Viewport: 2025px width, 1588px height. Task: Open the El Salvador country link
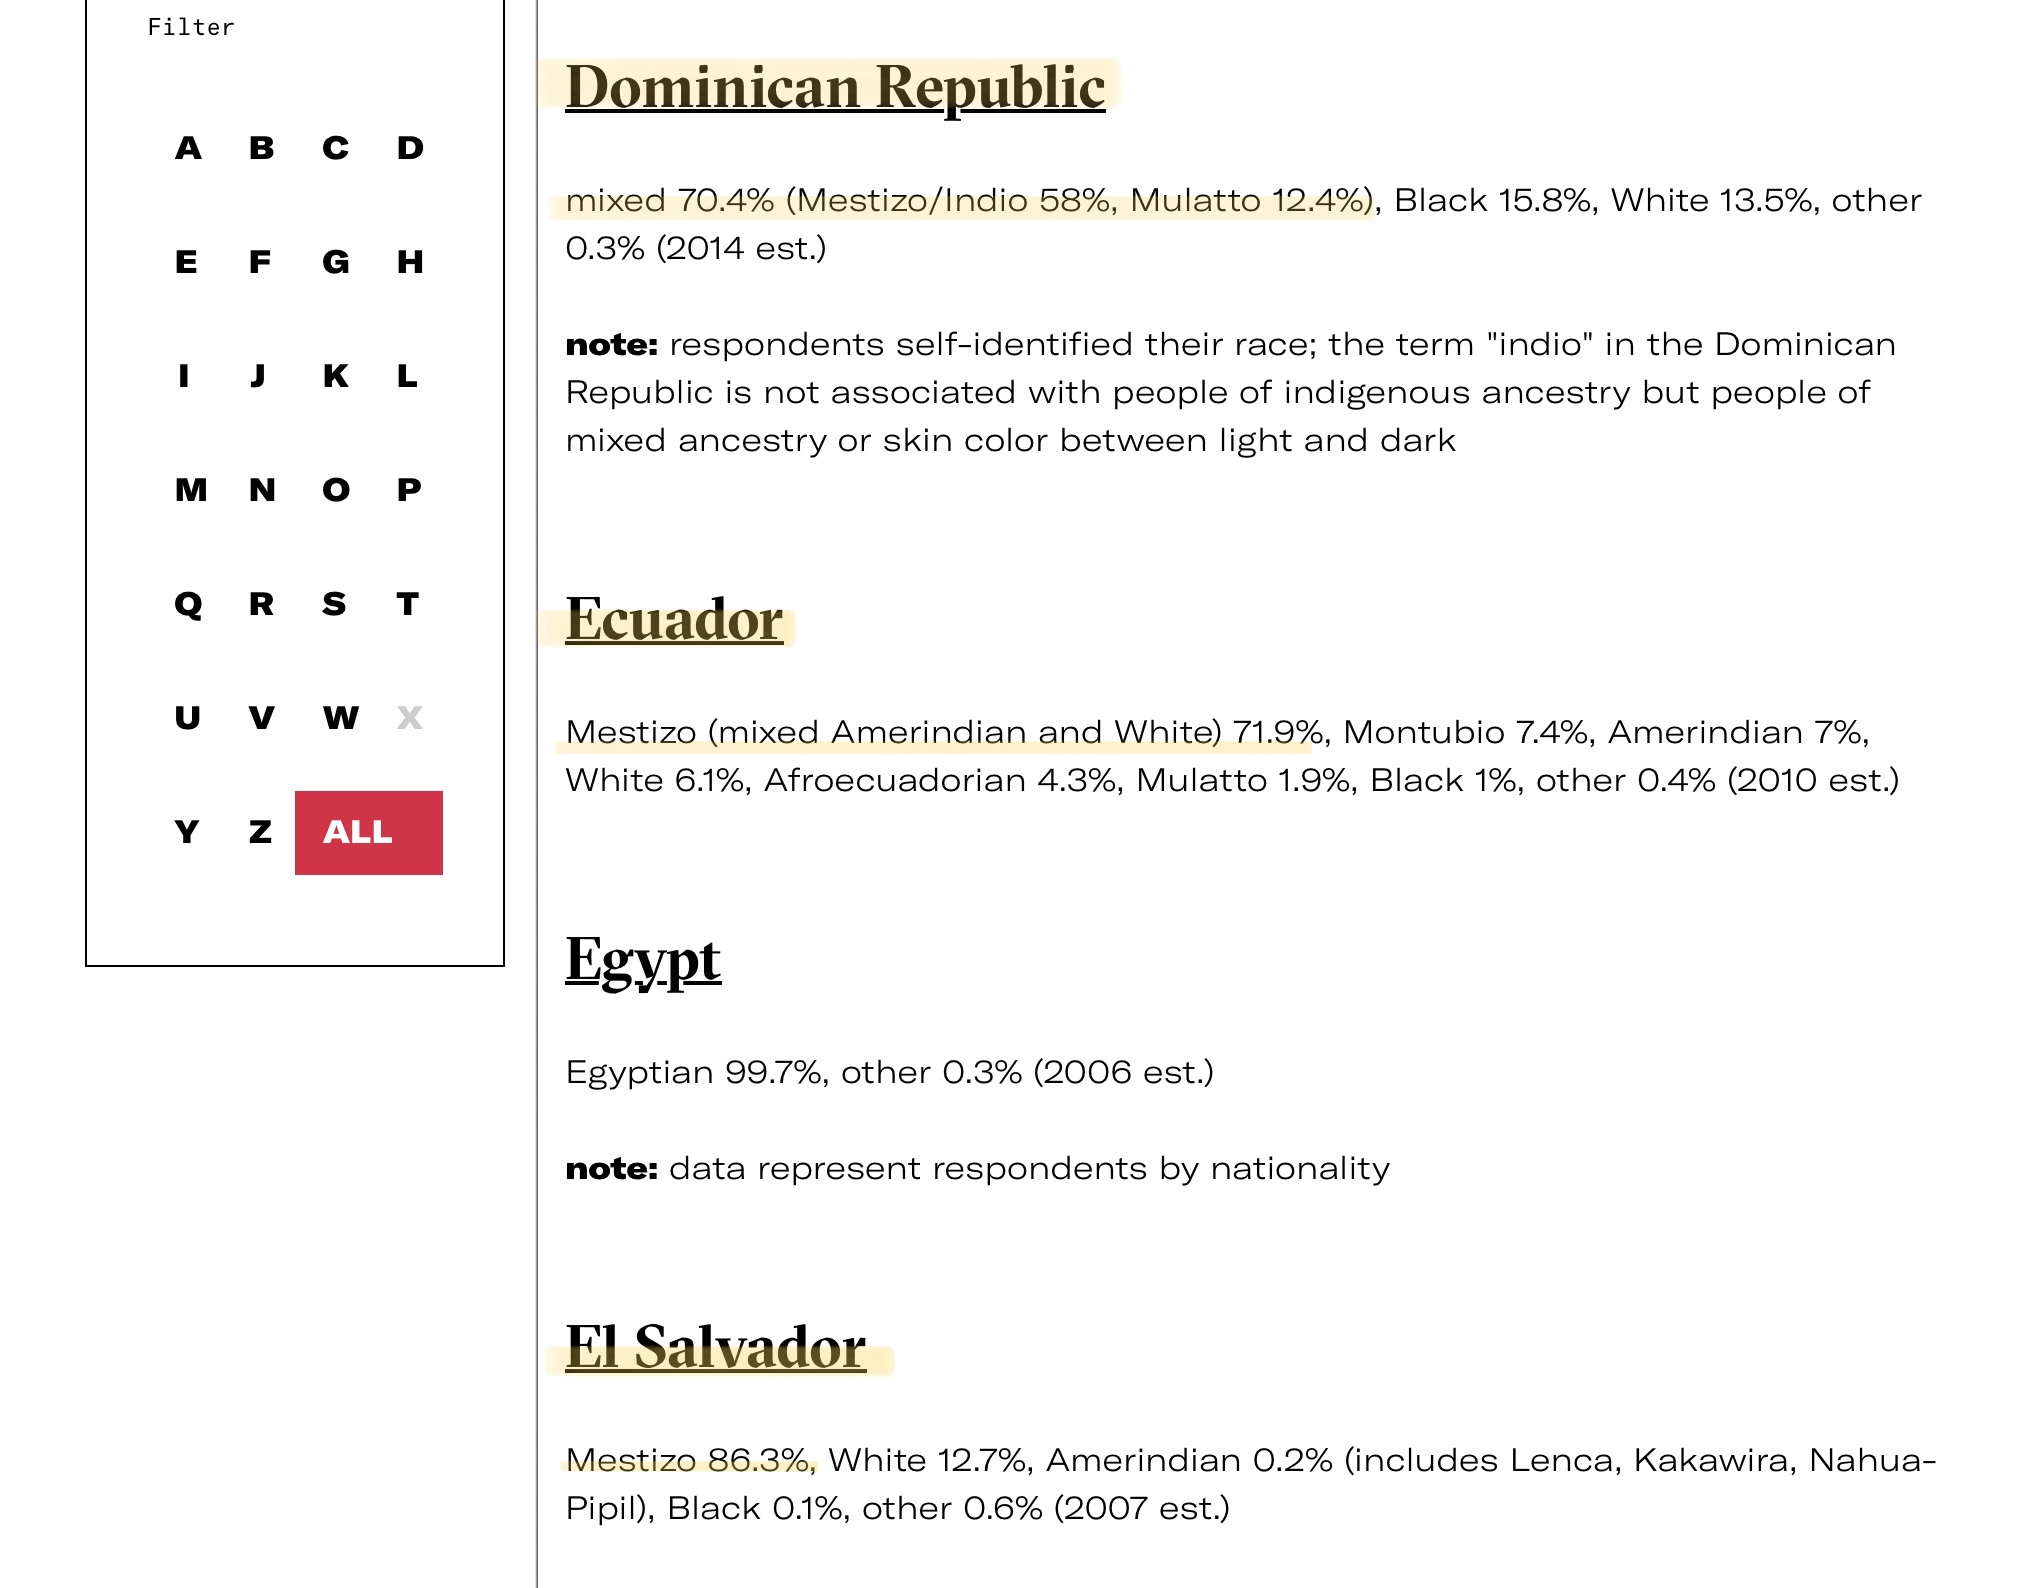[x=715, y=1347]
